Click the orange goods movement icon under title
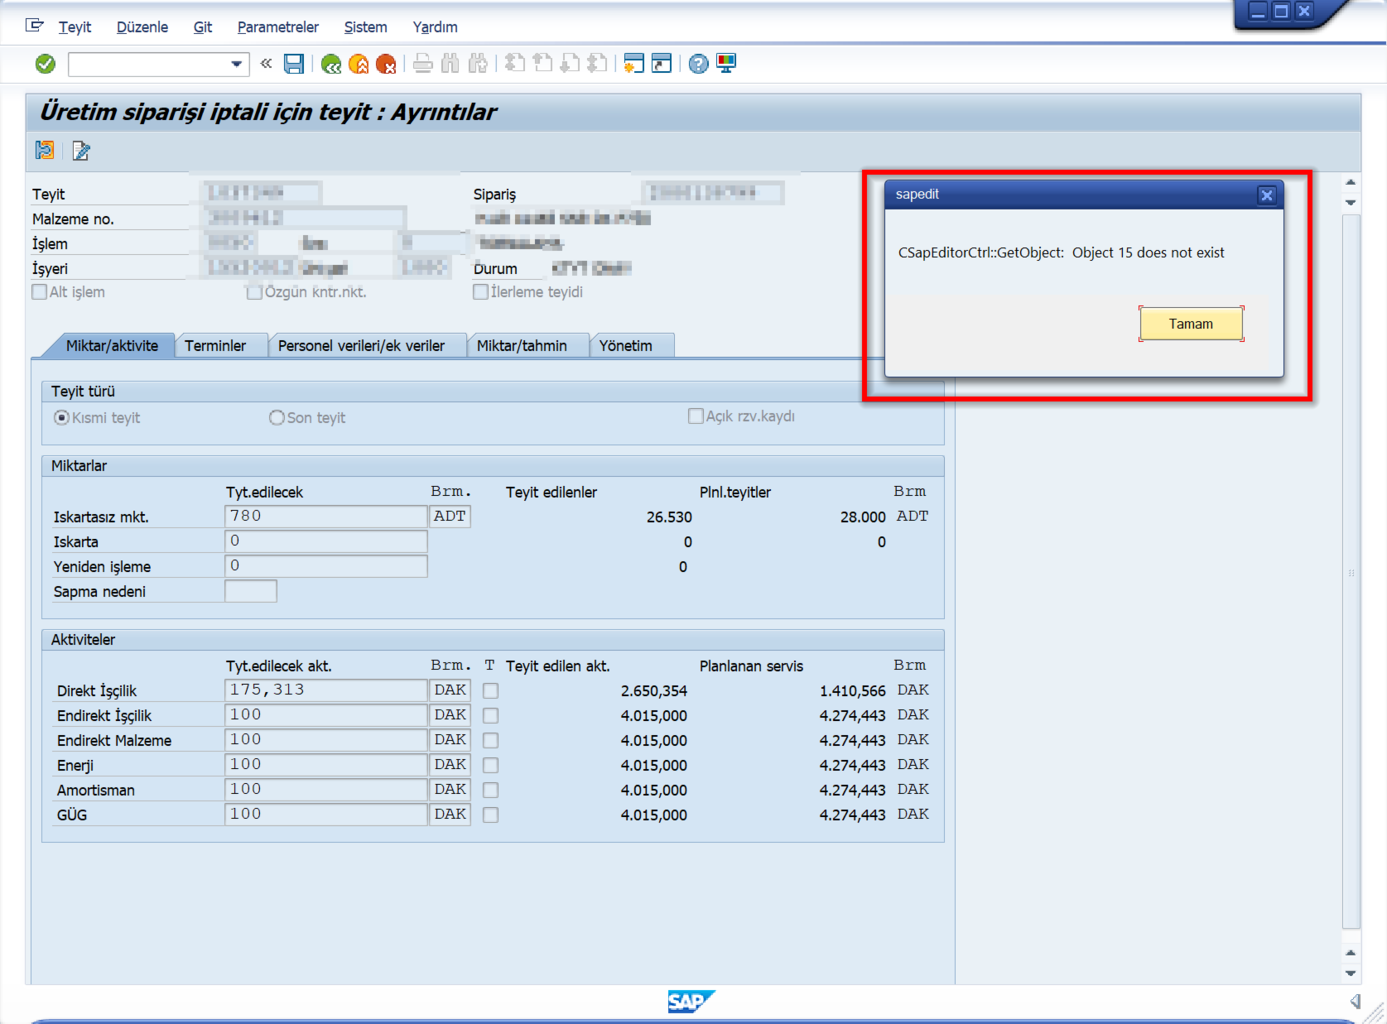The height and width of the screenshot is (1024, 1387). [45, 150]
